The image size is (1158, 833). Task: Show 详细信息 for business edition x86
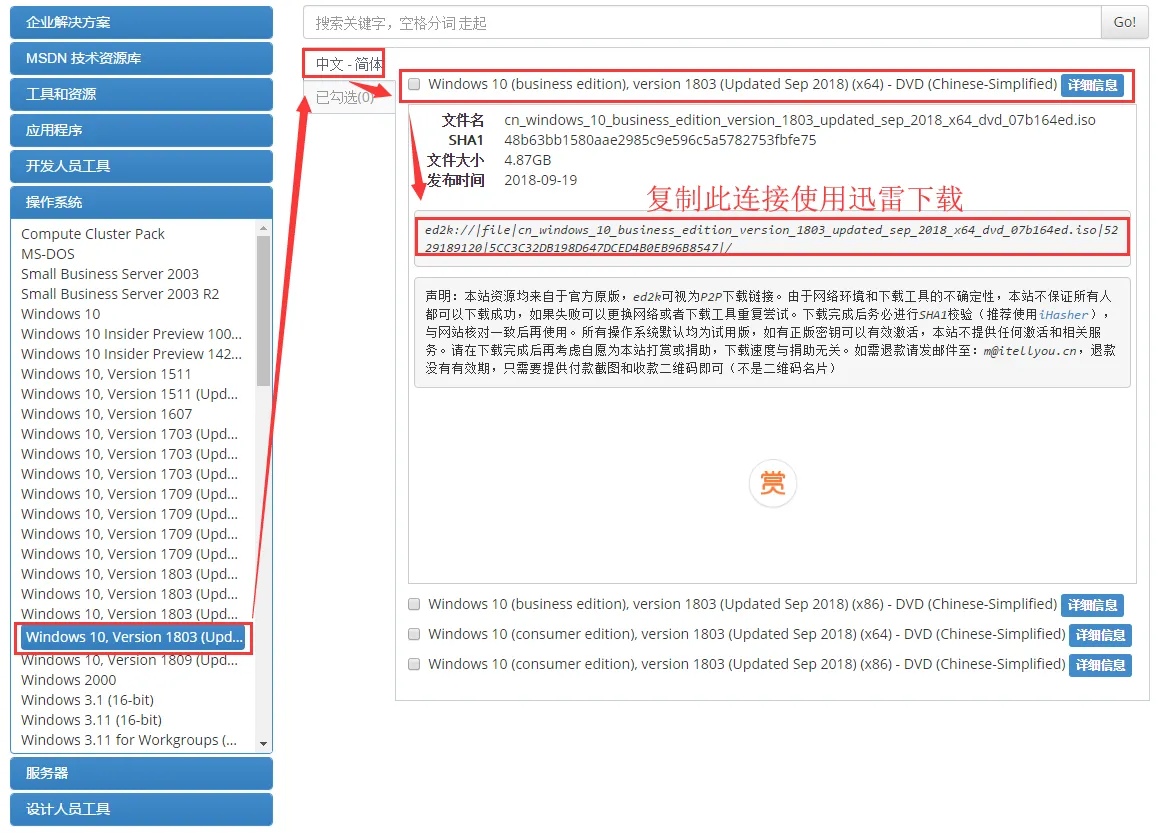1092,605
